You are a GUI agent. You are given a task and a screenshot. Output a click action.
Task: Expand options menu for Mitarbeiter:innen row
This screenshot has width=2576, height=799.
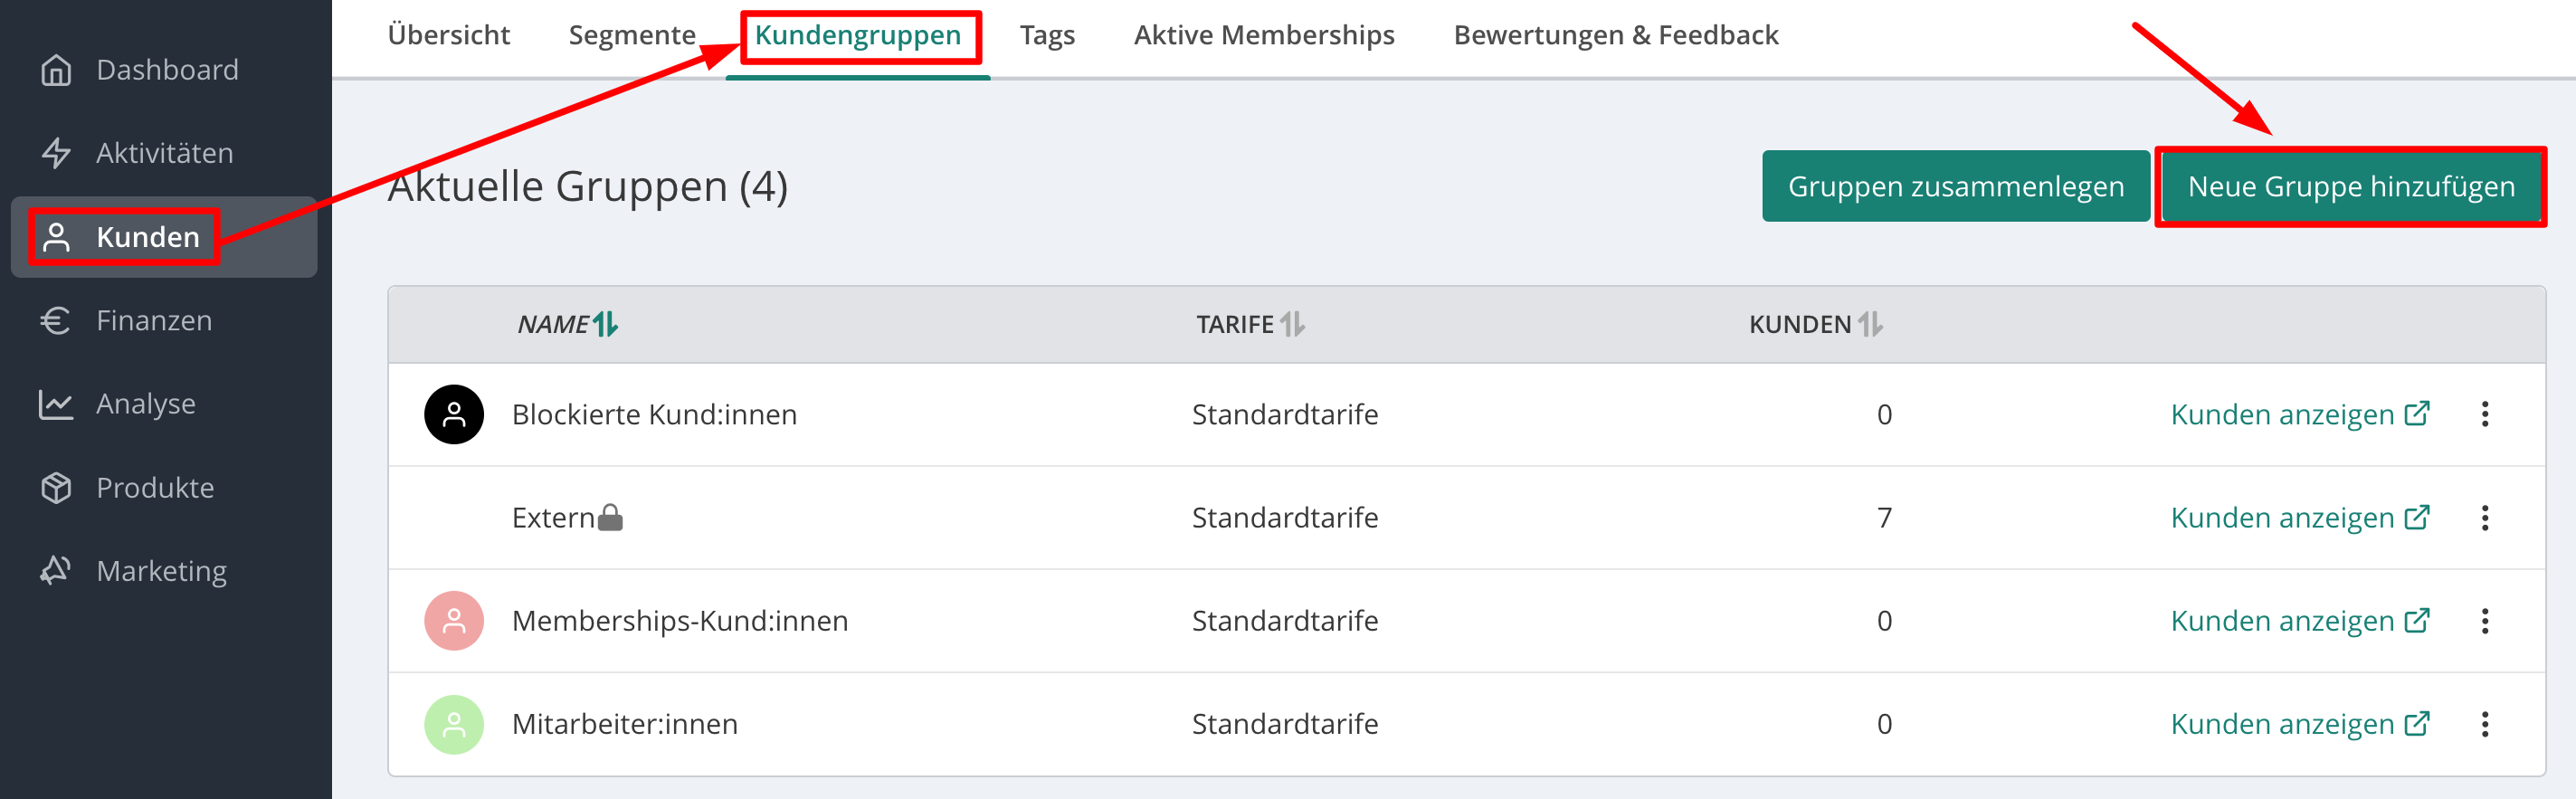coord(2485,724)
